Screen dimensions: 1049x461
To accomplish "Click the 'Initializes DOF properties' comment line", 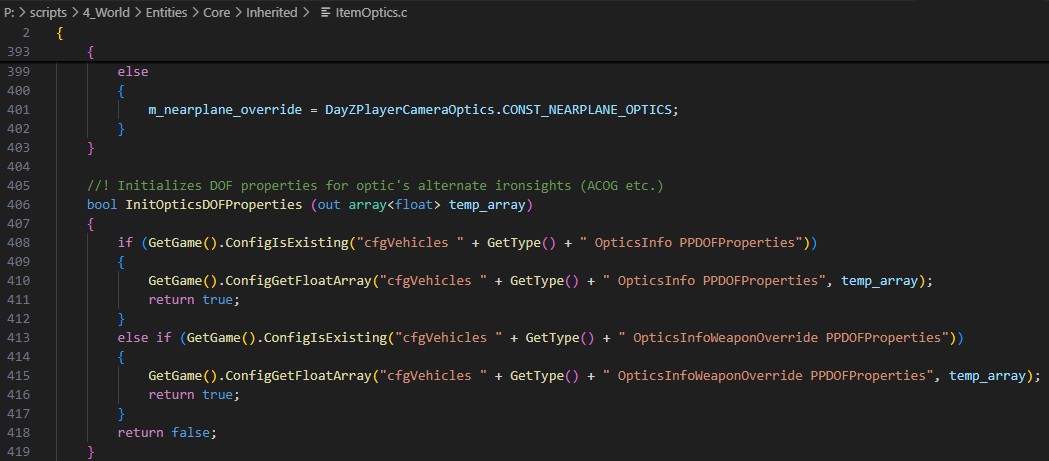I will [x=375, y=185].
